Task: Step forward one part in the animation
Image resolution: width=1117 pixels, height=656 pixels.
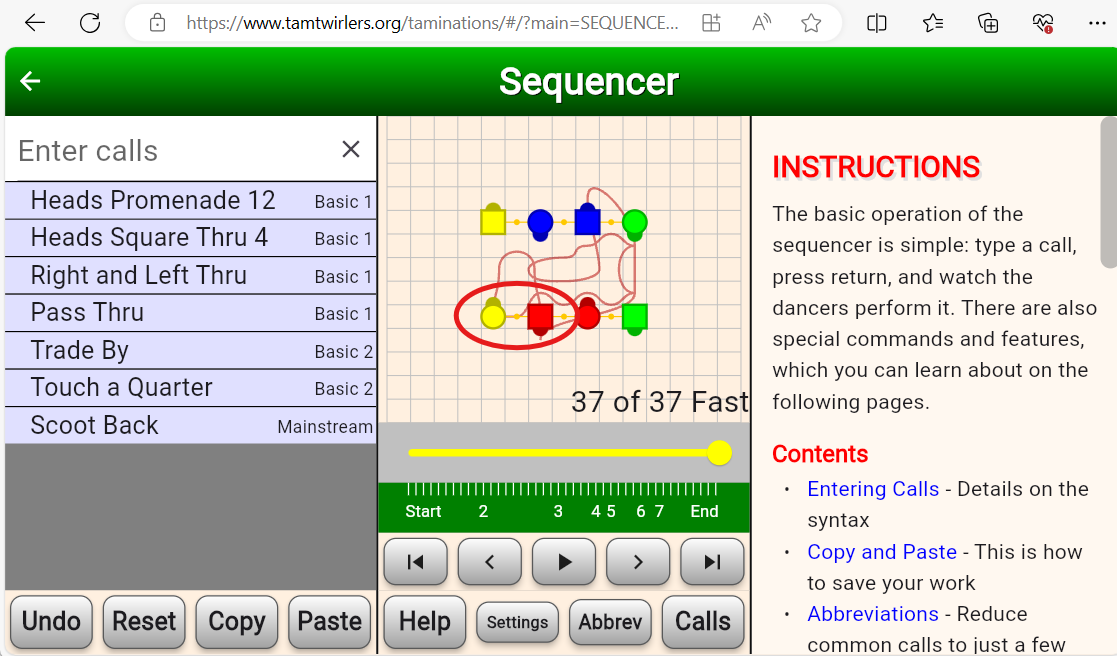Action: (638, 562)
